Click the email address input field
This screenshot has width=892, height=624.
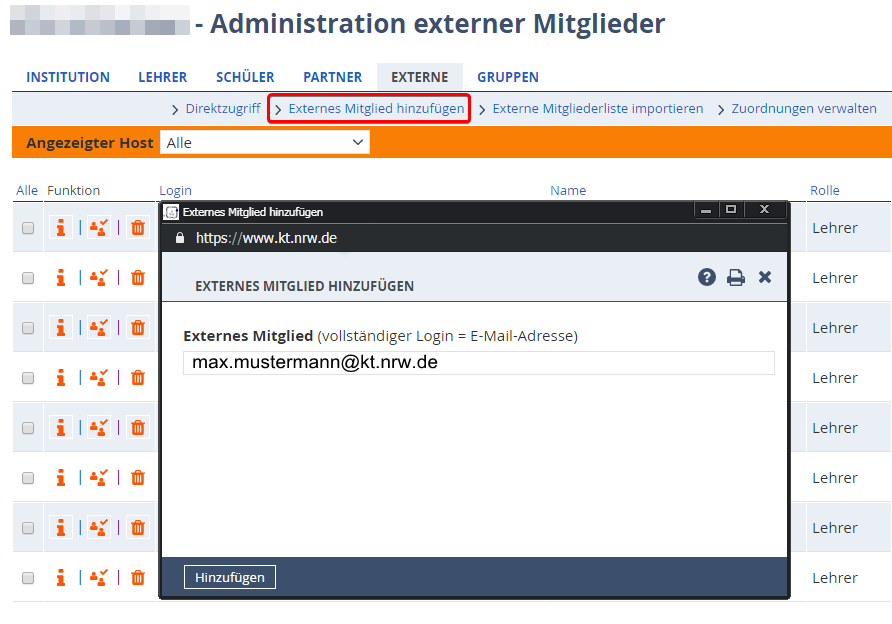[x=478, y=363]
